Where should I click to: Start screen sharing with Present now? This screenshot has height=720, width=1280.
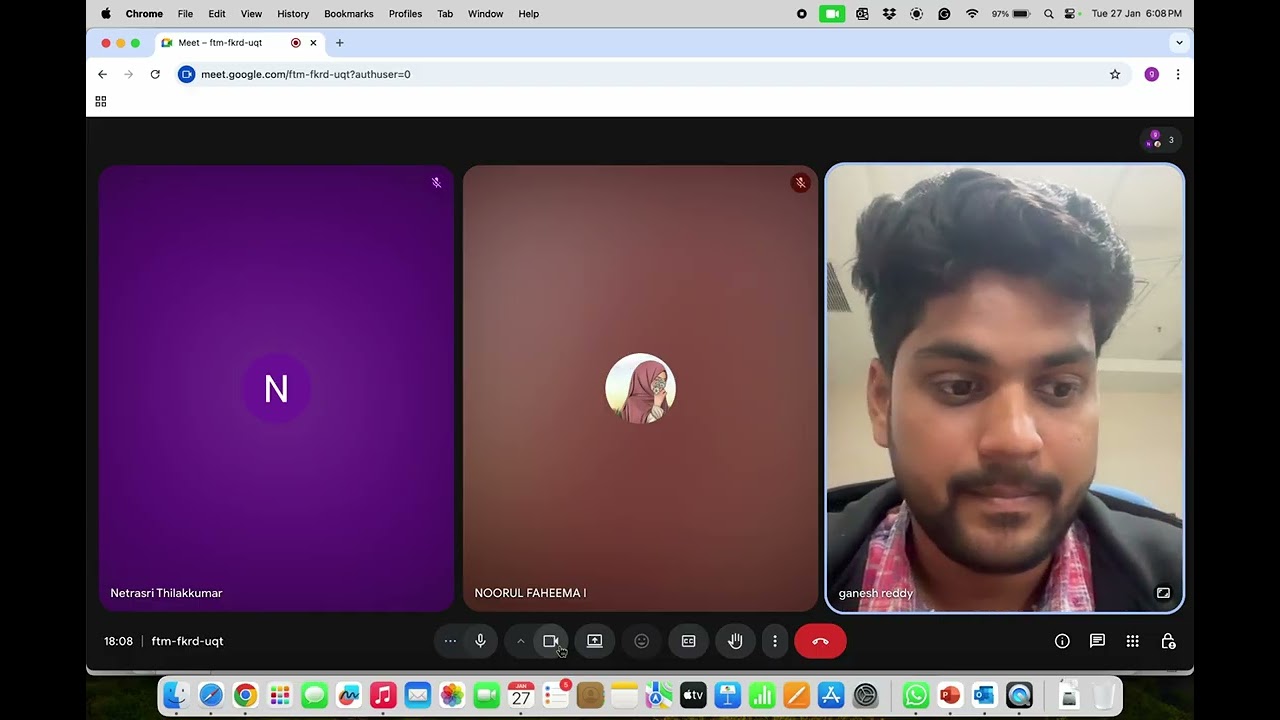pos(594,641)
